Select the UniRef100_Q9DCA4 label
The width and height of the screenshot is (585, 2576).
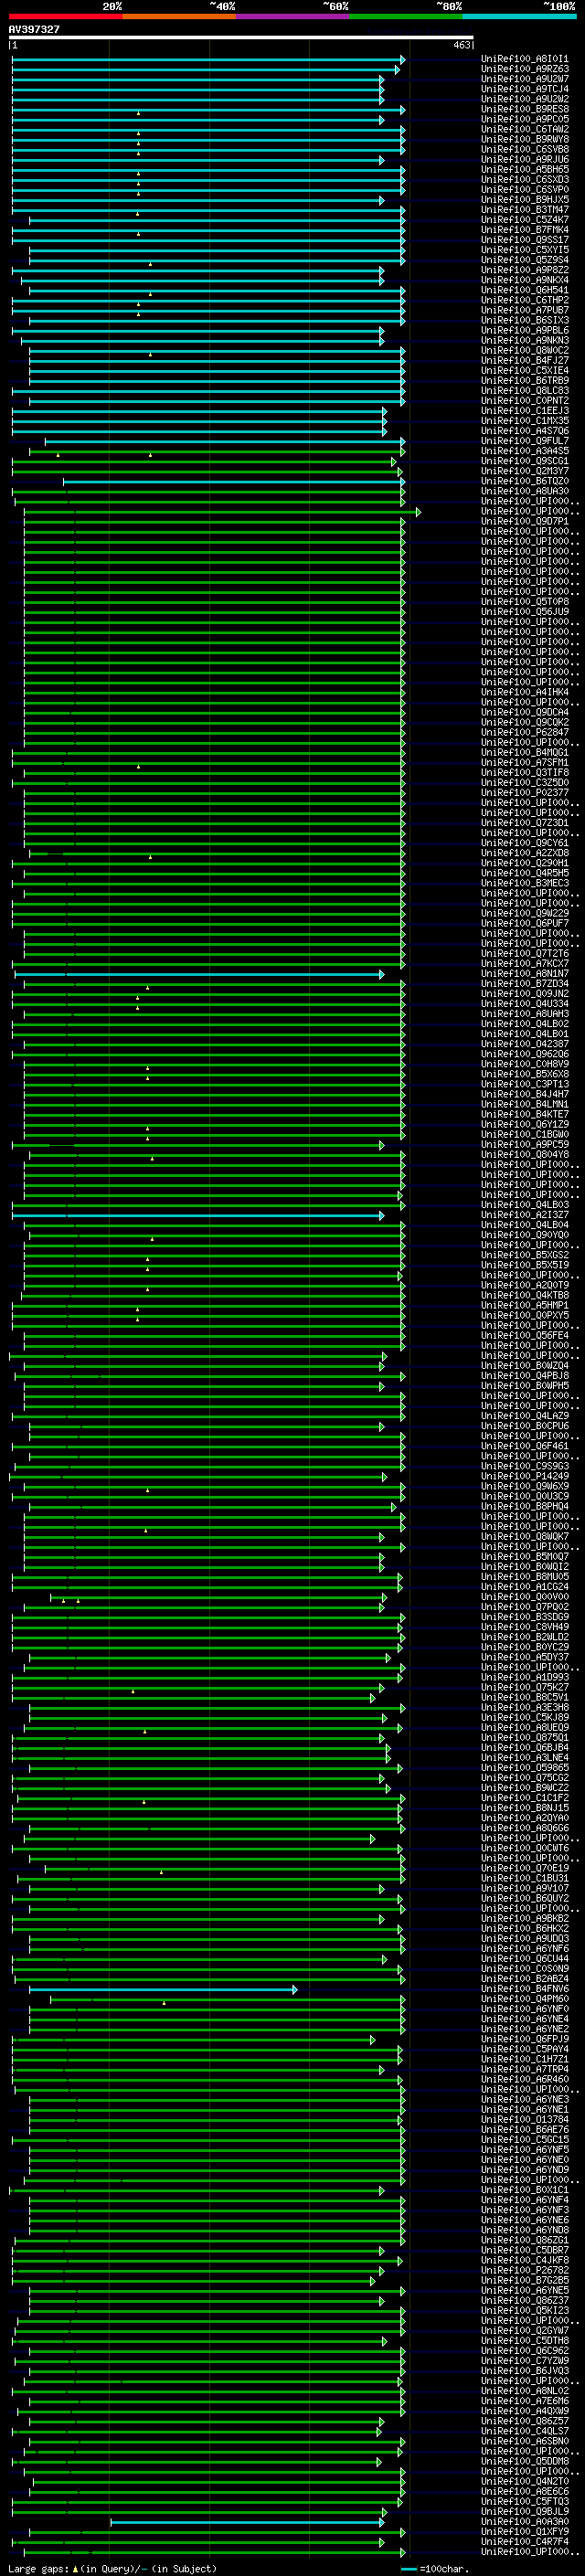click(x=525, y=712)
